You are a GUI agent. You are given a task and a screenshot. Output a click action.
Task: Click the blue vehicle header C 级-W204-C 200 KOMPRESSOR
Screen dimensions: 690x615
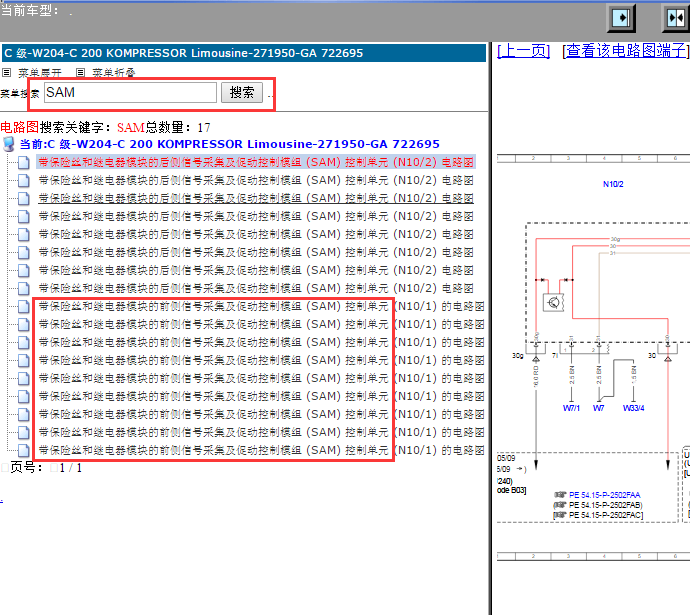244,53
